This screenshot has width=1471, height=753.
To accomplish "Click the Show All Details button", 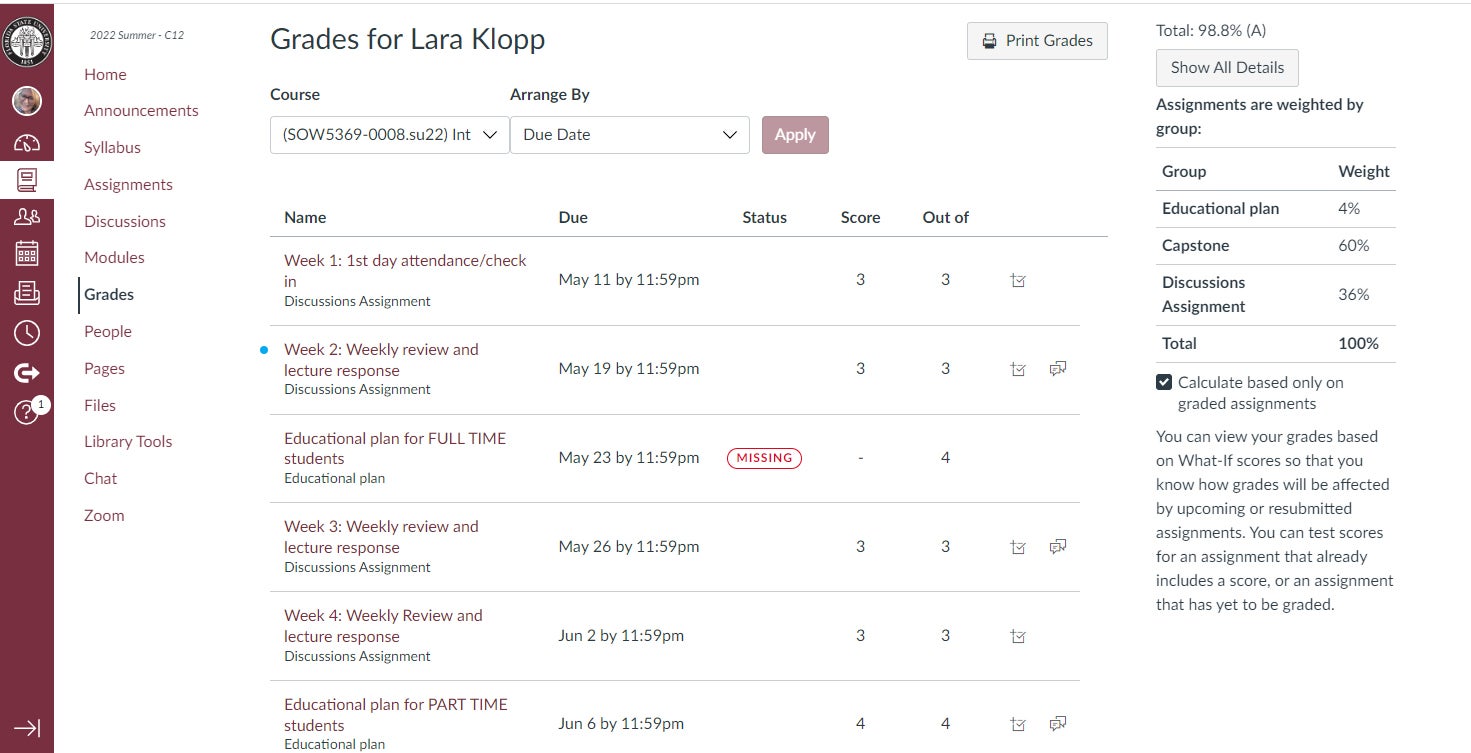I will click(1227, 68).
